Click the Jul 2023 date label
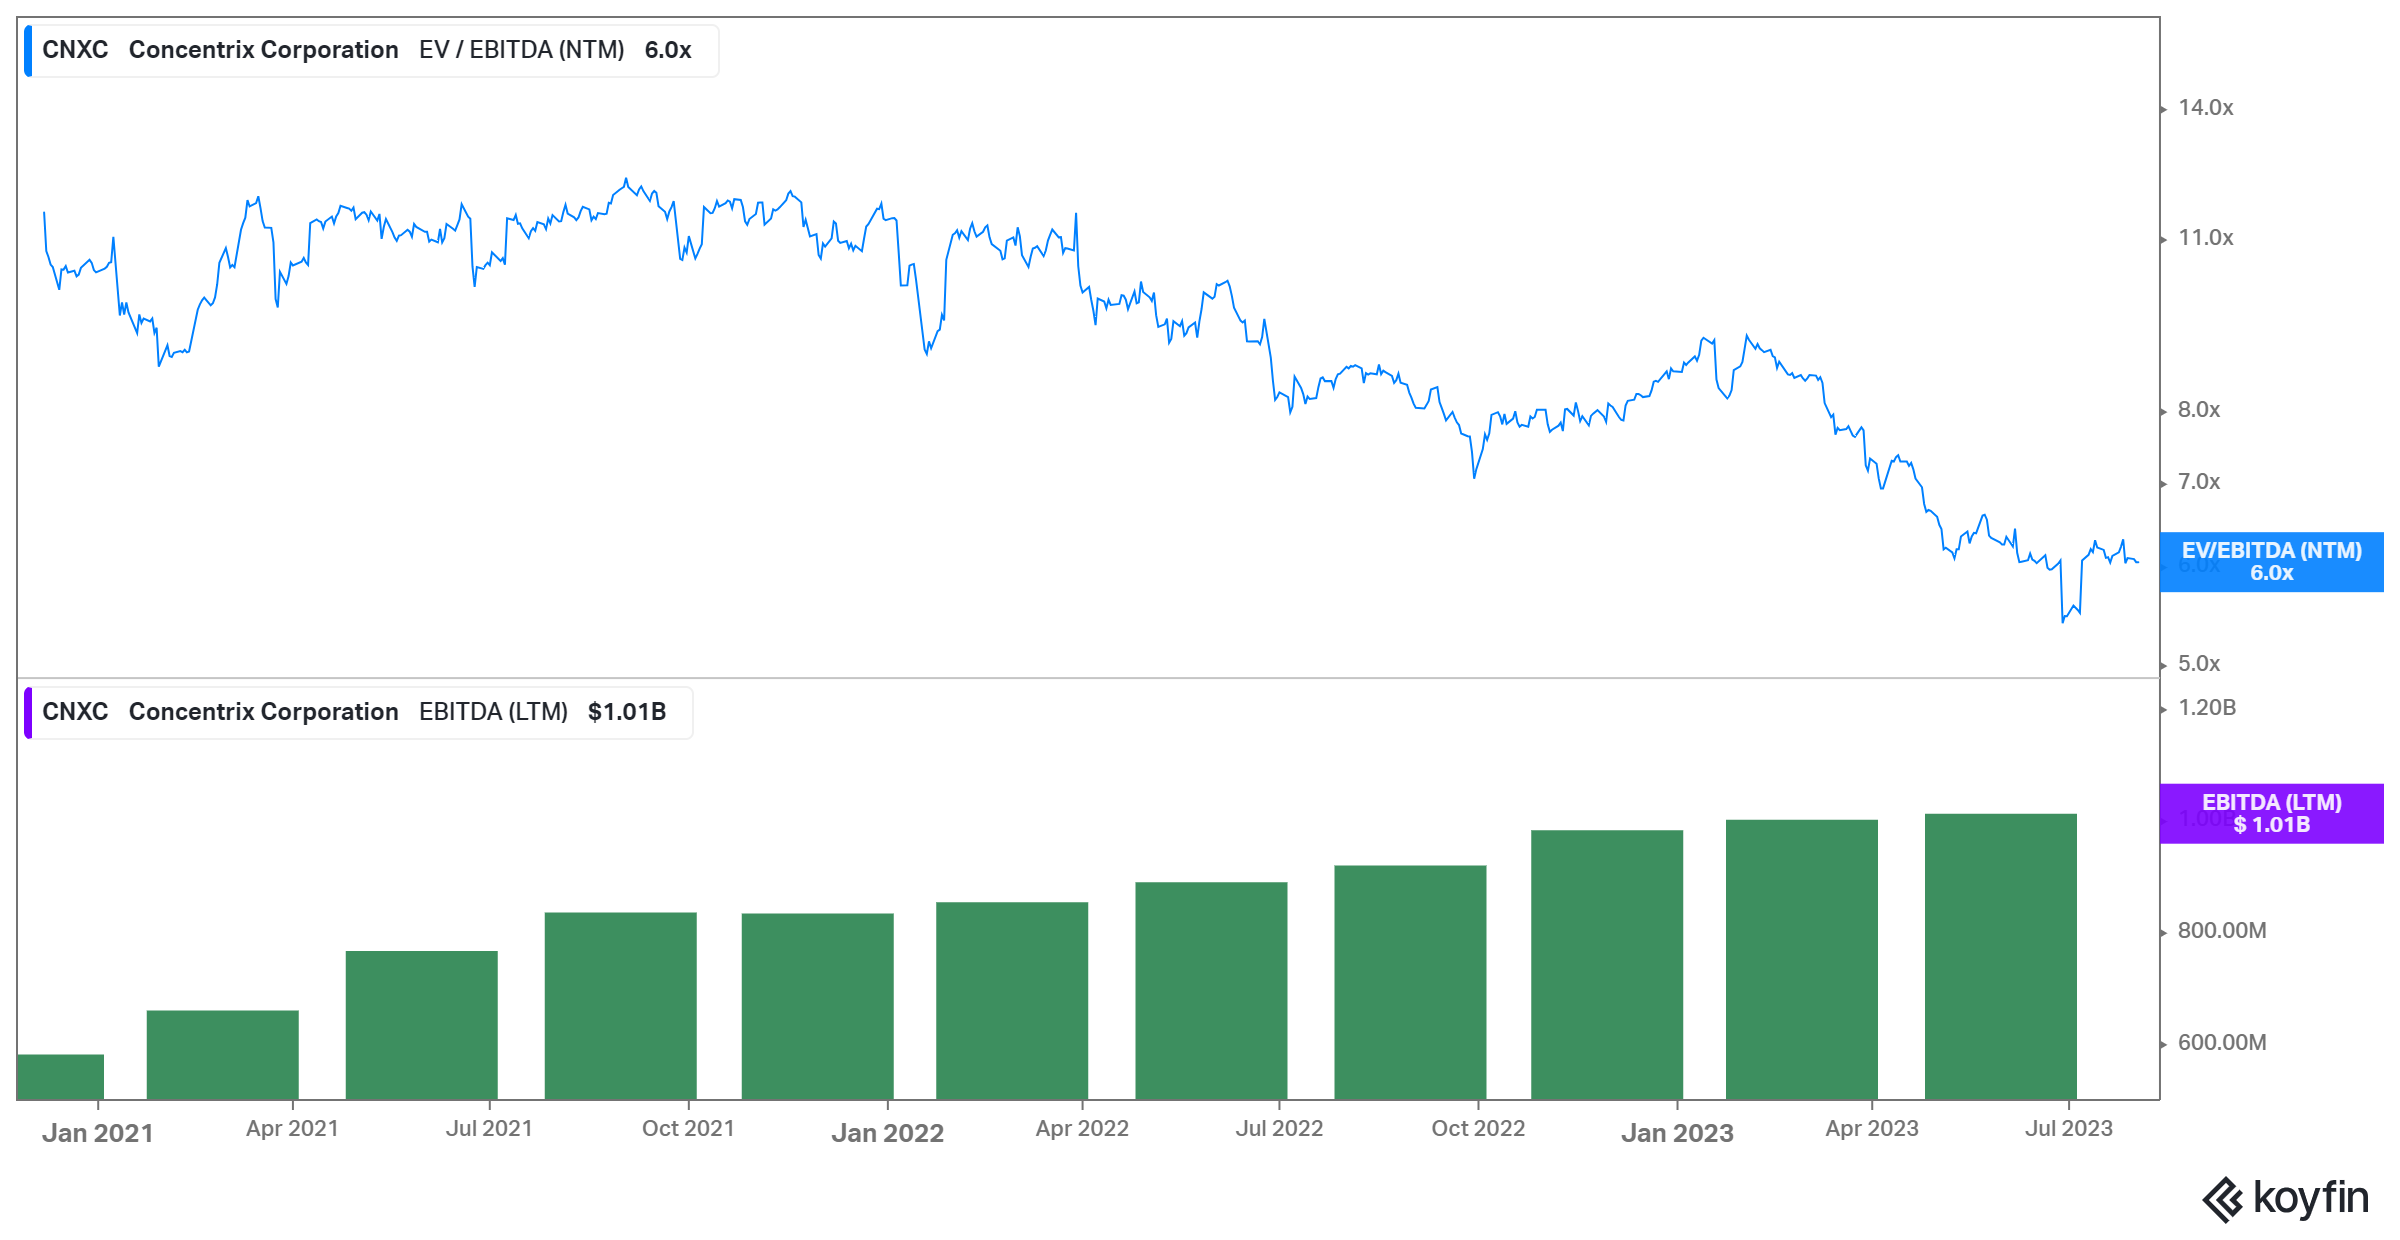2400x1240 pixels. 2069,1129
